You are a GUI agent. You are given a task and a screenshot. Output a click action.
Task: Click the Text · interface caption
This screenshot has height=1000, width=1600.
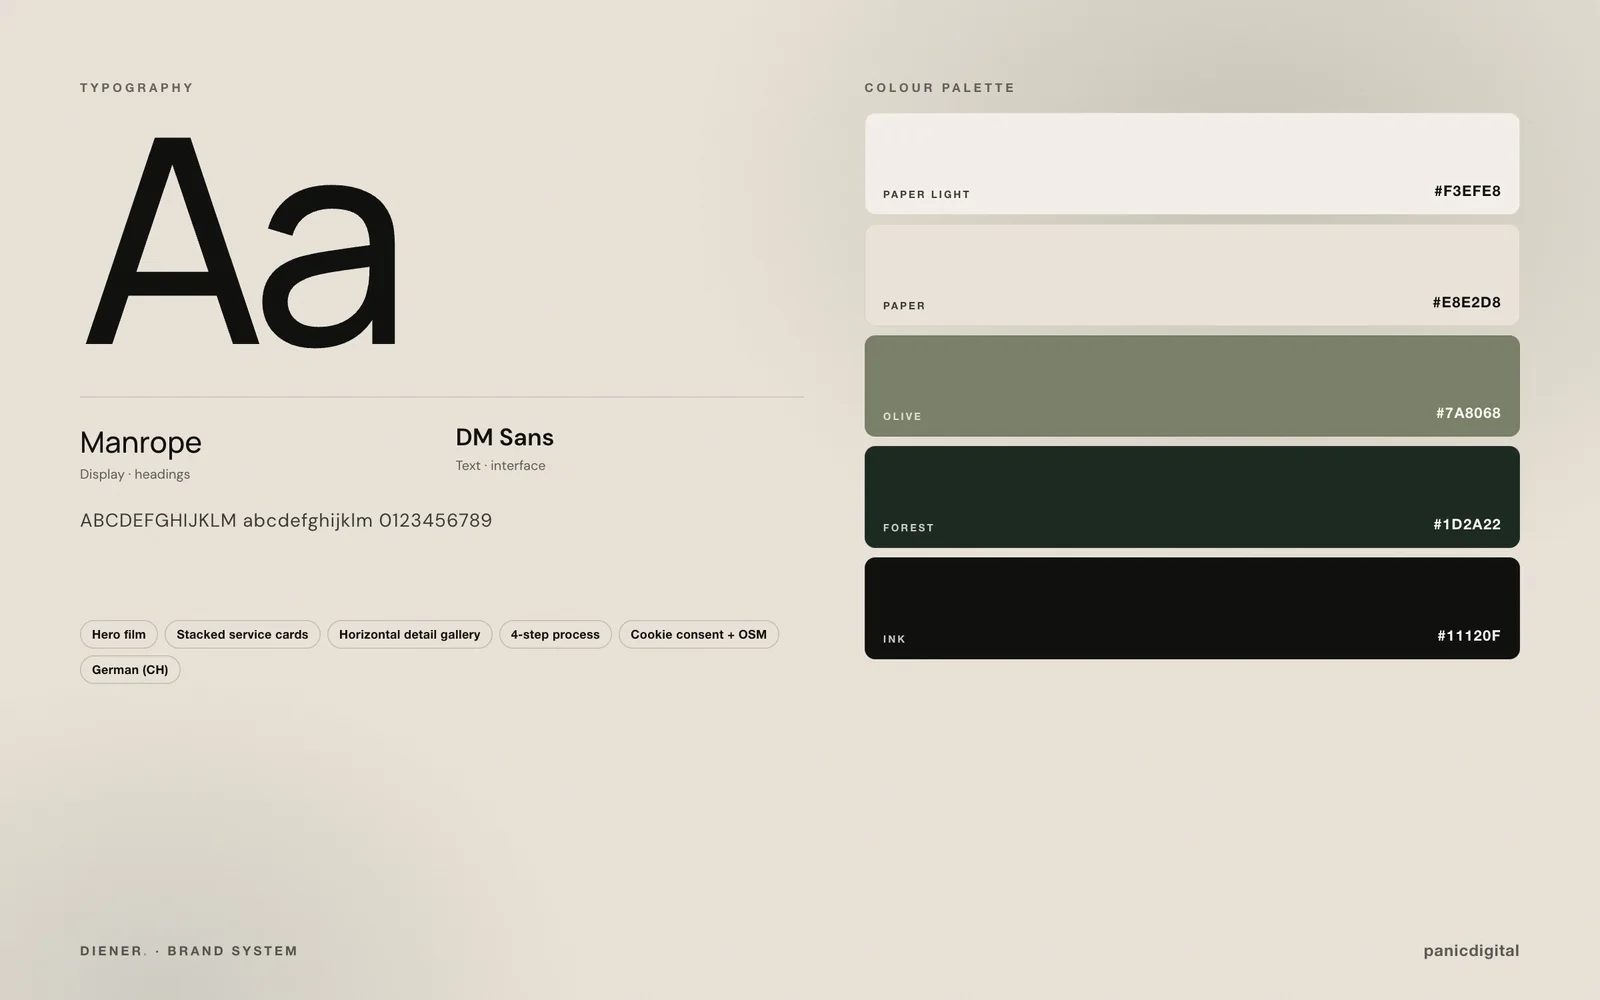pyautogui.click(x=501, y=465)
